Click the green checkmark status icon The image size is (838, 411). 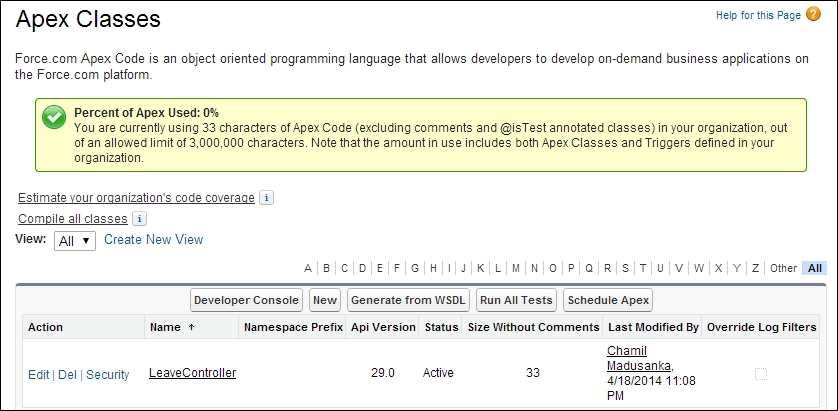coord(54,117)
